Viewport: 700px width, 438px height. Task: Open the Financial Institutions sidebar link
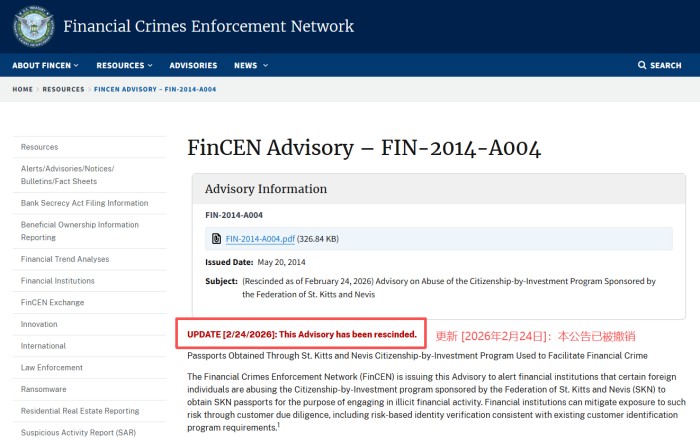pyautogui.click(x=58, y=281)
